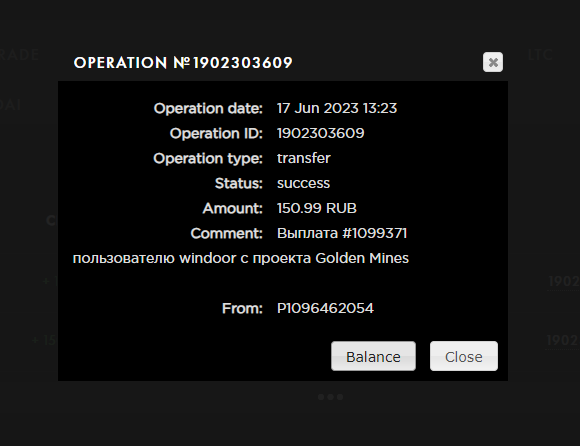The height and width of the screenshot is (446, 580).
Task: Select the operation date value 17 Jun 2023 13:23
Action: coord(337,108)
